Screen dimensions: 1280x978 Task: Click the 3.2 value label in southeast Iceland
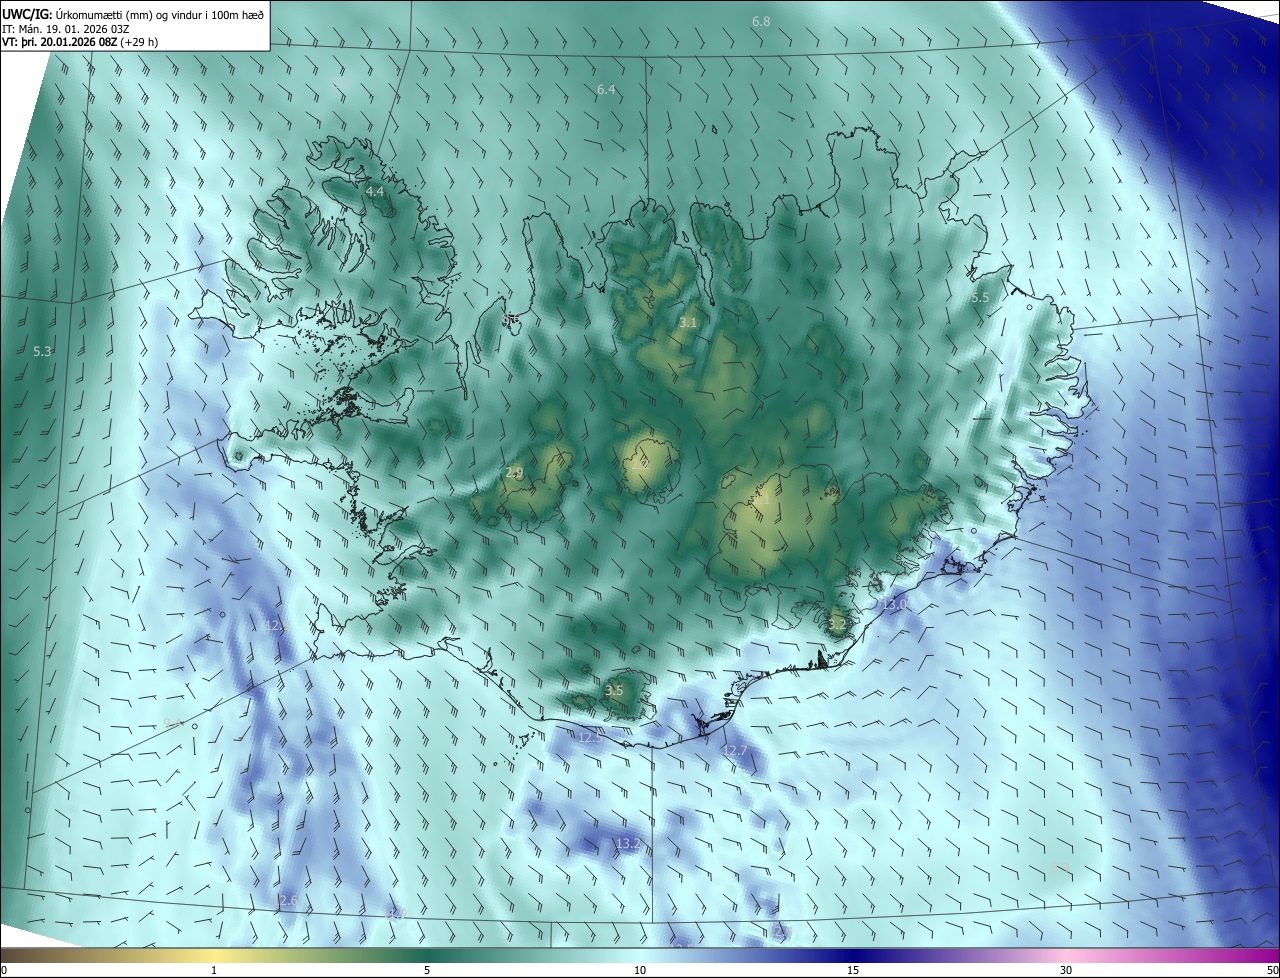pos(837,624)
